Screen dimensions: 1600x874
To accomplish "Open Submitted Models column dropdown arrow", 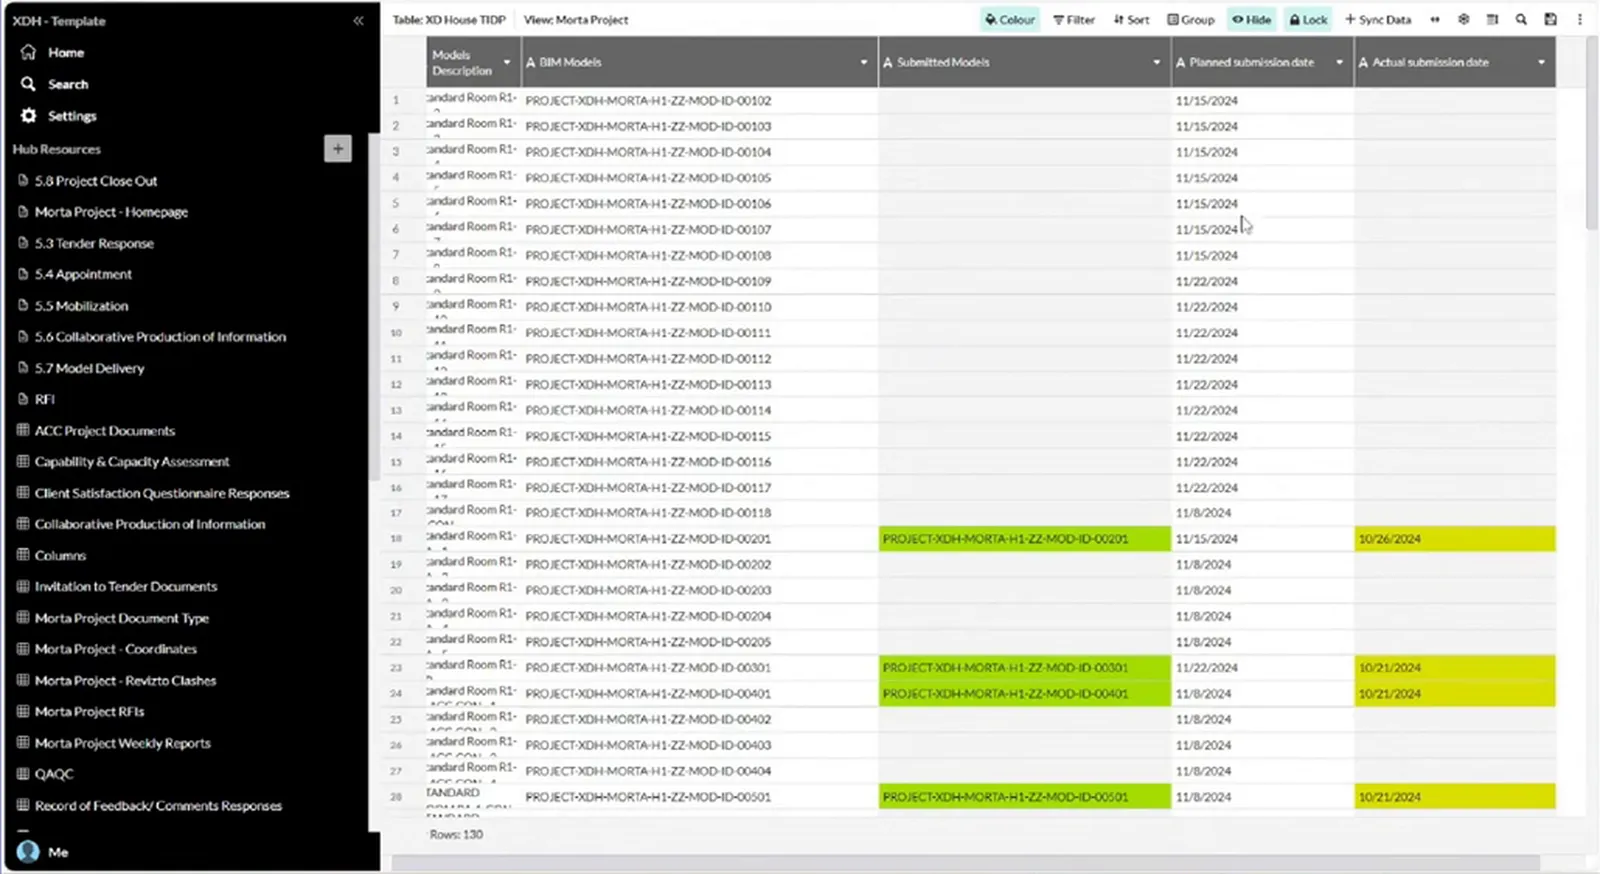I will pos(1157,62).
